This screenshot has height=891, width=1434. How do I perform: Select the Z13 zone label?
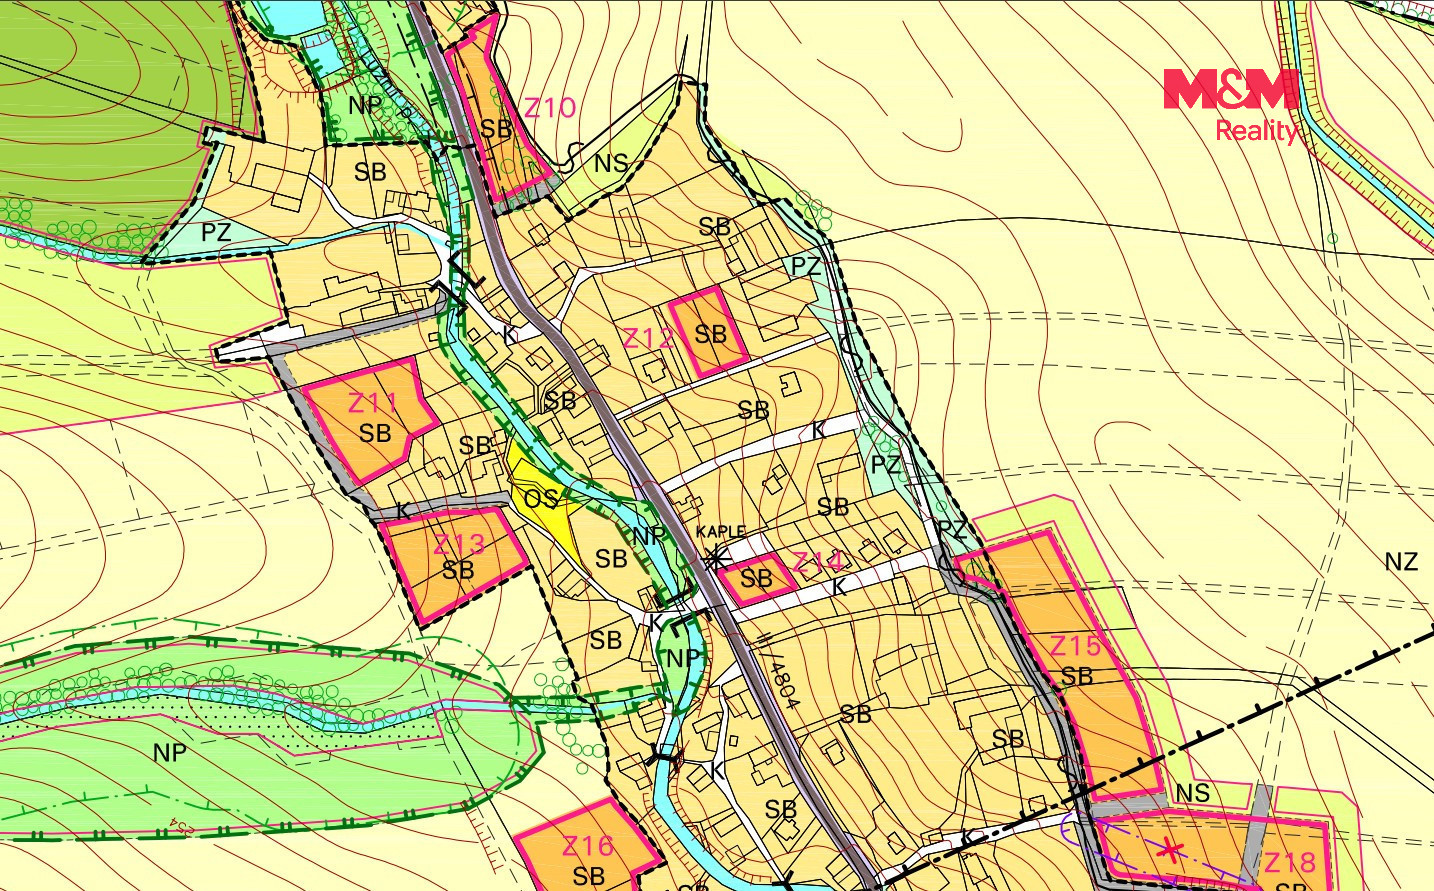[459, 545]
